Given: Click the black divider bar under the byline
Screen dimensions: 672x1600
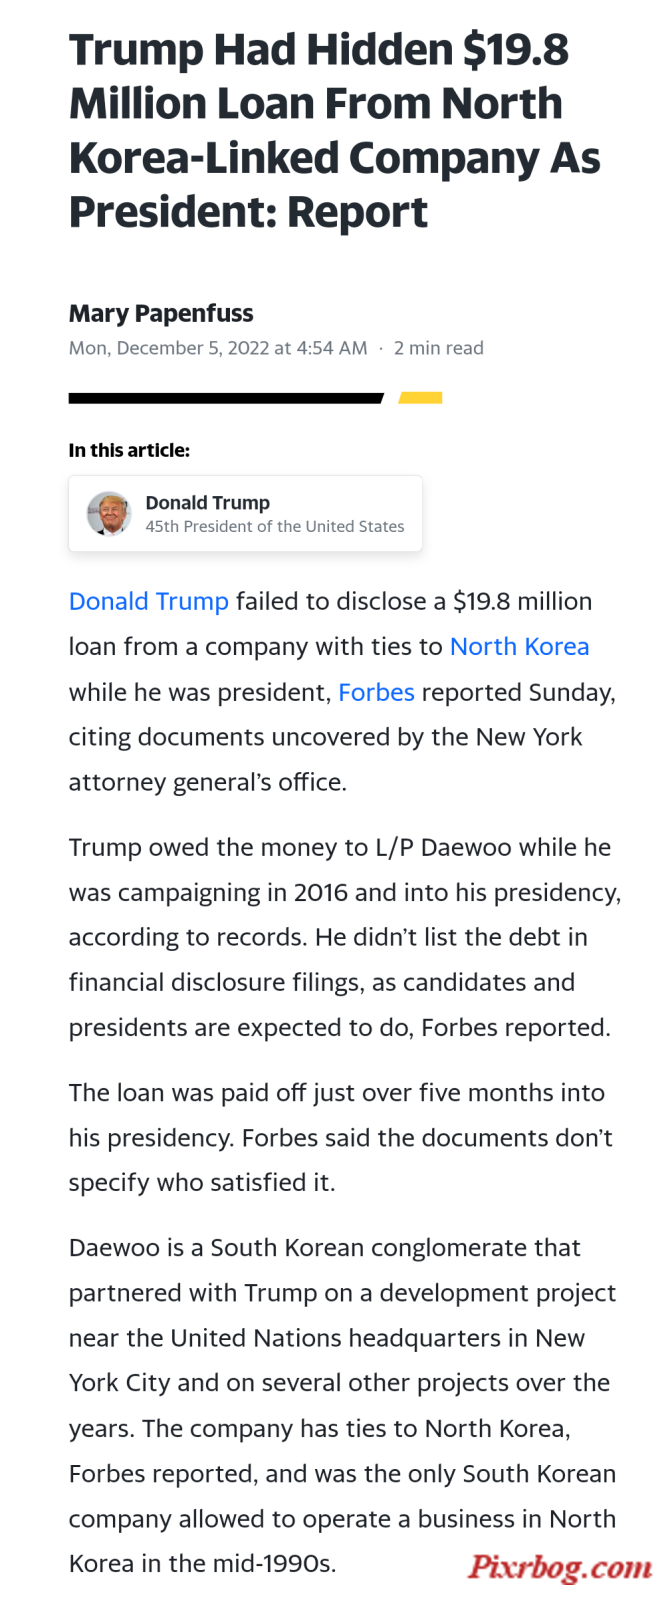Looking at the screenshot, I should pyautogui.click(x=226, y=398).
